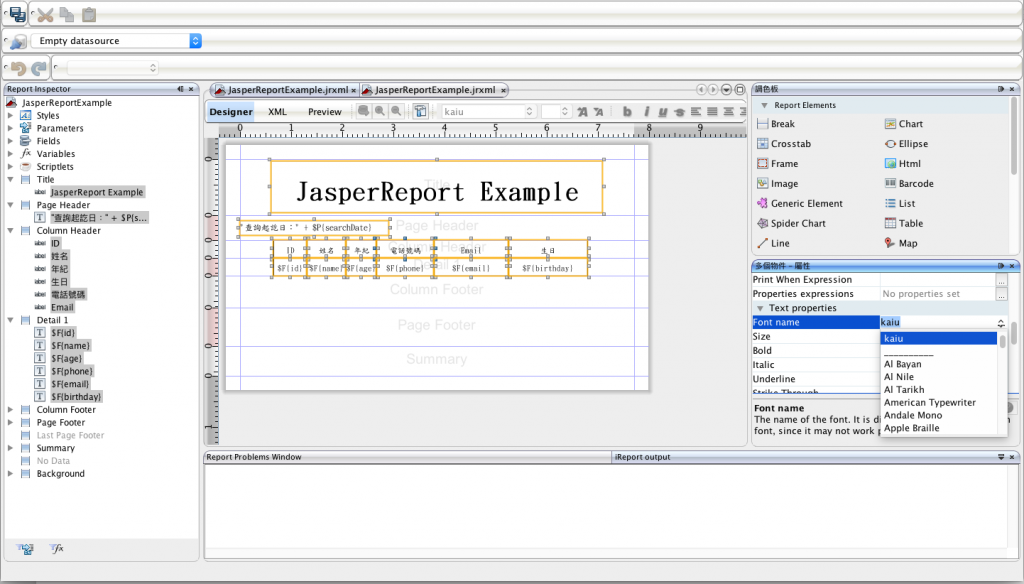Decrease font size with the smaller A icon

point(599,112)
